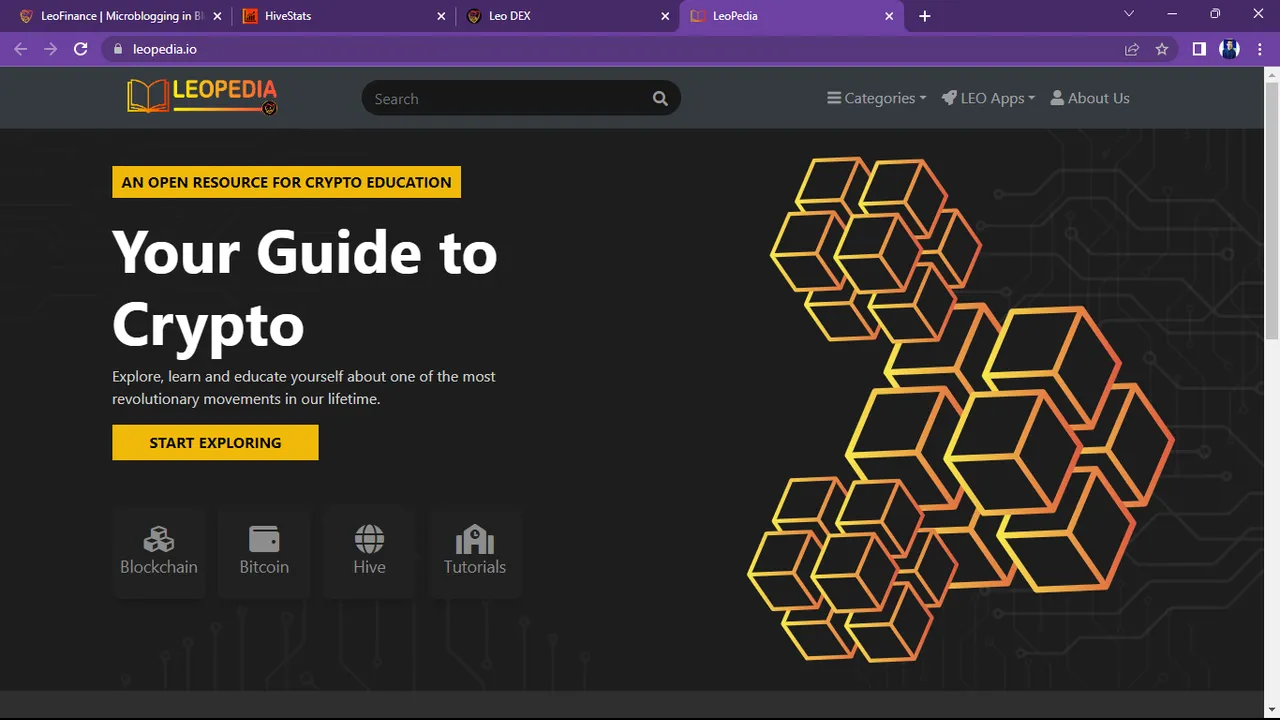Open the browser side panel icon
This screenshot has height=720, width=1280.
[x=1199, y=49]
